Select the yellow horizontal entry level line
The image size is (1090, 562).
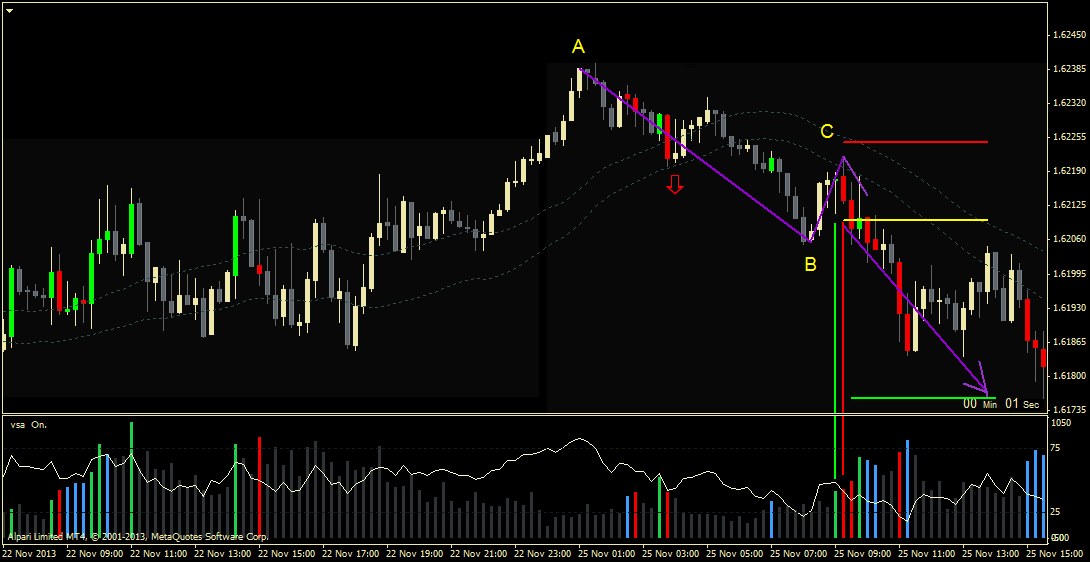pos(915,220)
